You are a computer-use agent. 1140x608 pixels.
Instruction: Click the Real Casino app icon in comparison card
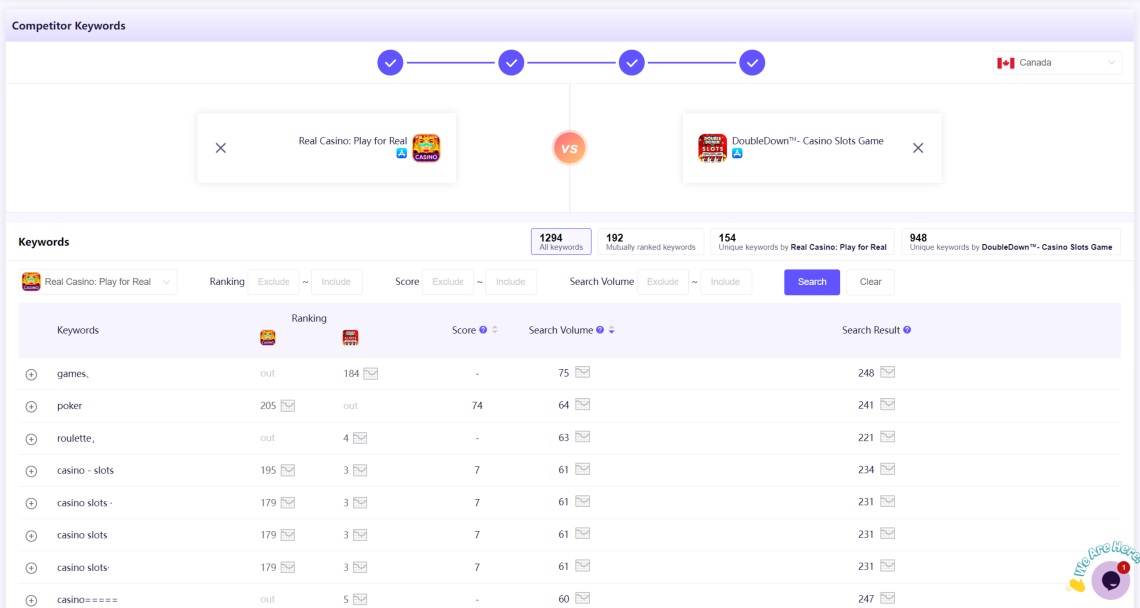(x=426, y=148)
